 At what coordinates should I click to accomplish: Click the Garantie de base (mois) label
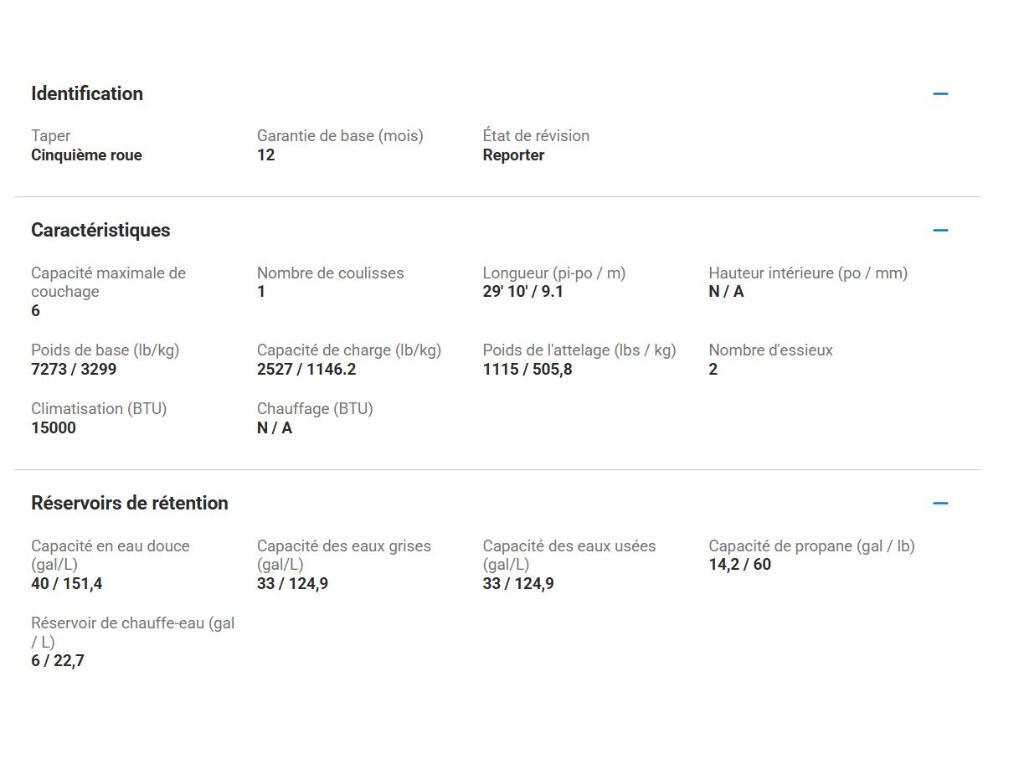point(340,136)
